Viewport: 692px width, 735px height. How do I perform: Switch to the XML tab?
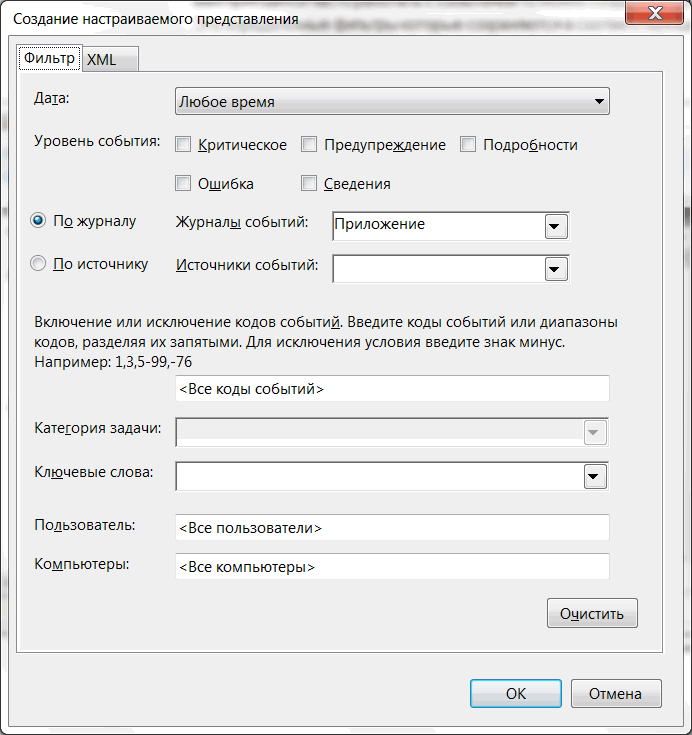click(111, 60)
